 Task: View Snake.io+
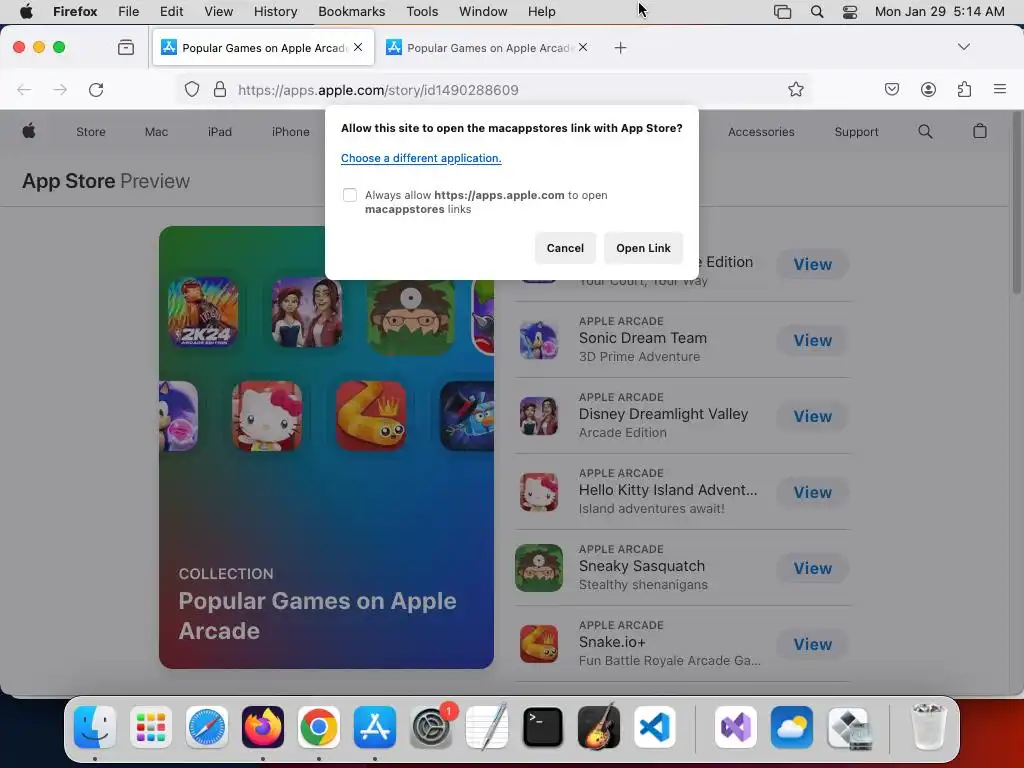click(x=812, y=644)
